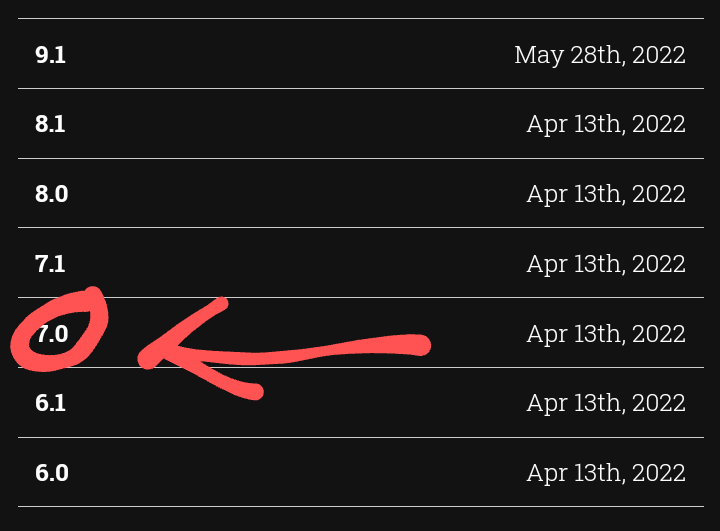Open version 7.1 entry

pos(50,264)
